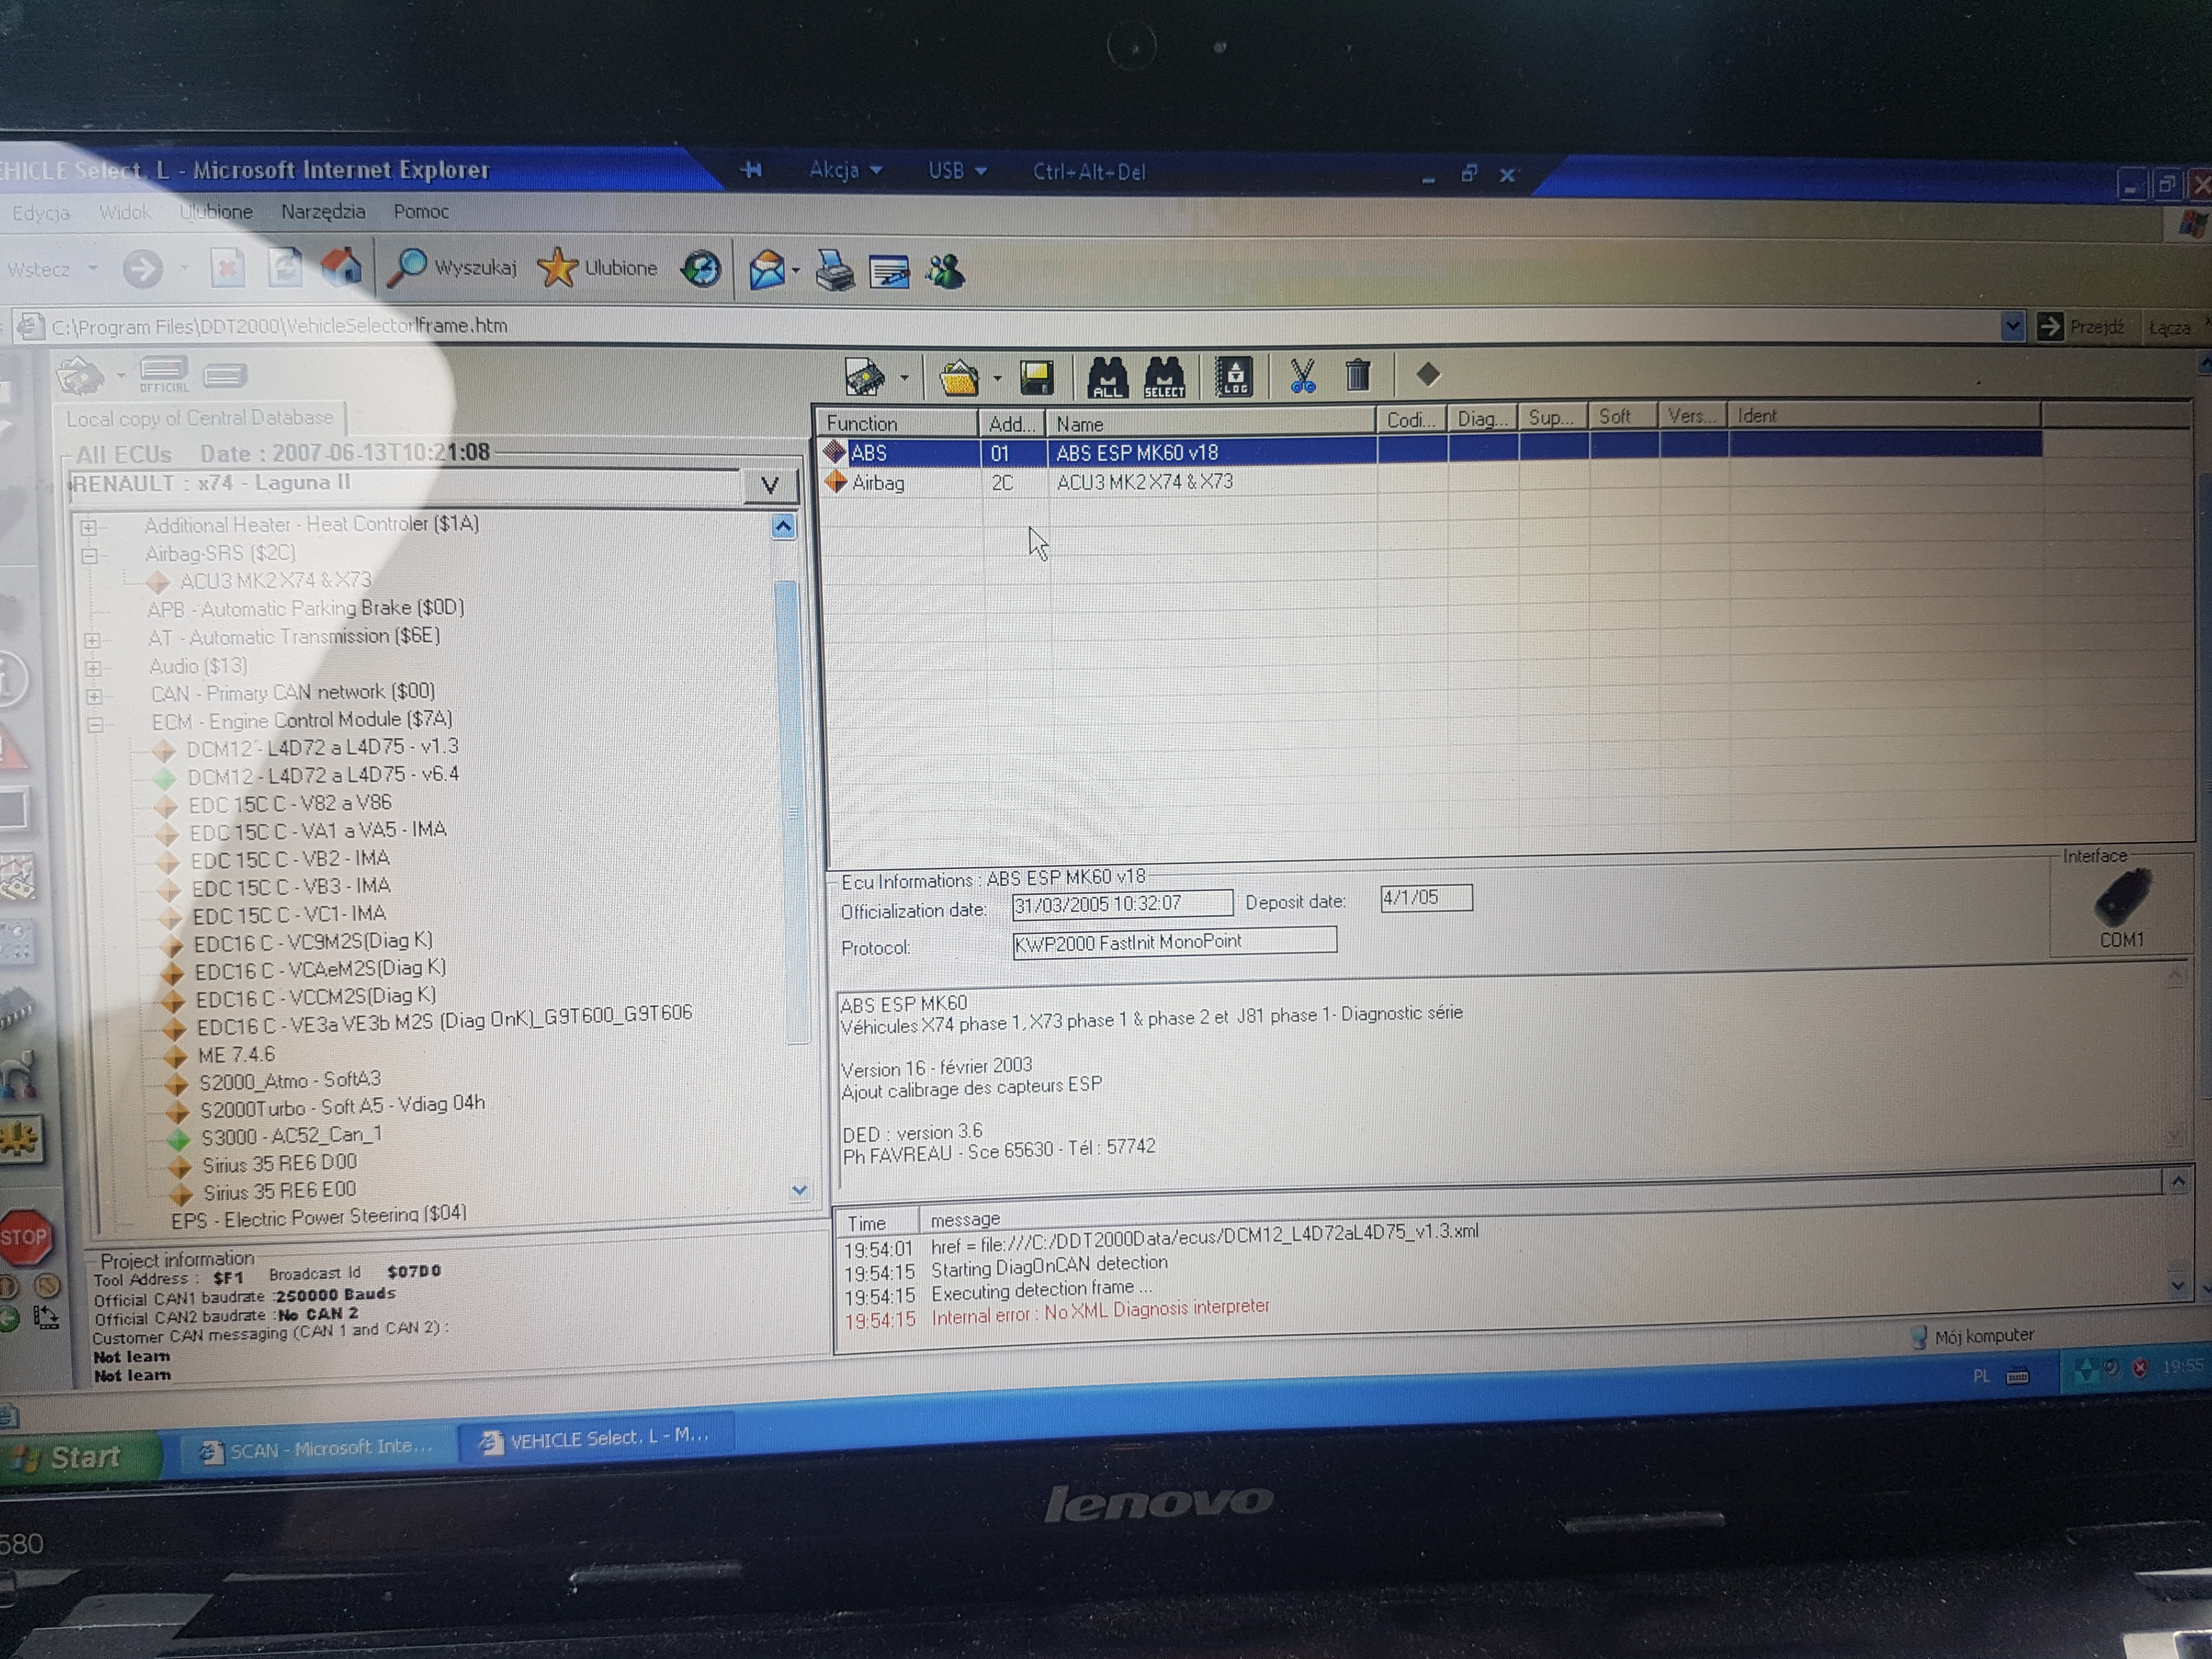Screen dimensions: 2212x1659
Task: Collapse the ECM - Engine Control Module node
Action: [x=95, y=724]
